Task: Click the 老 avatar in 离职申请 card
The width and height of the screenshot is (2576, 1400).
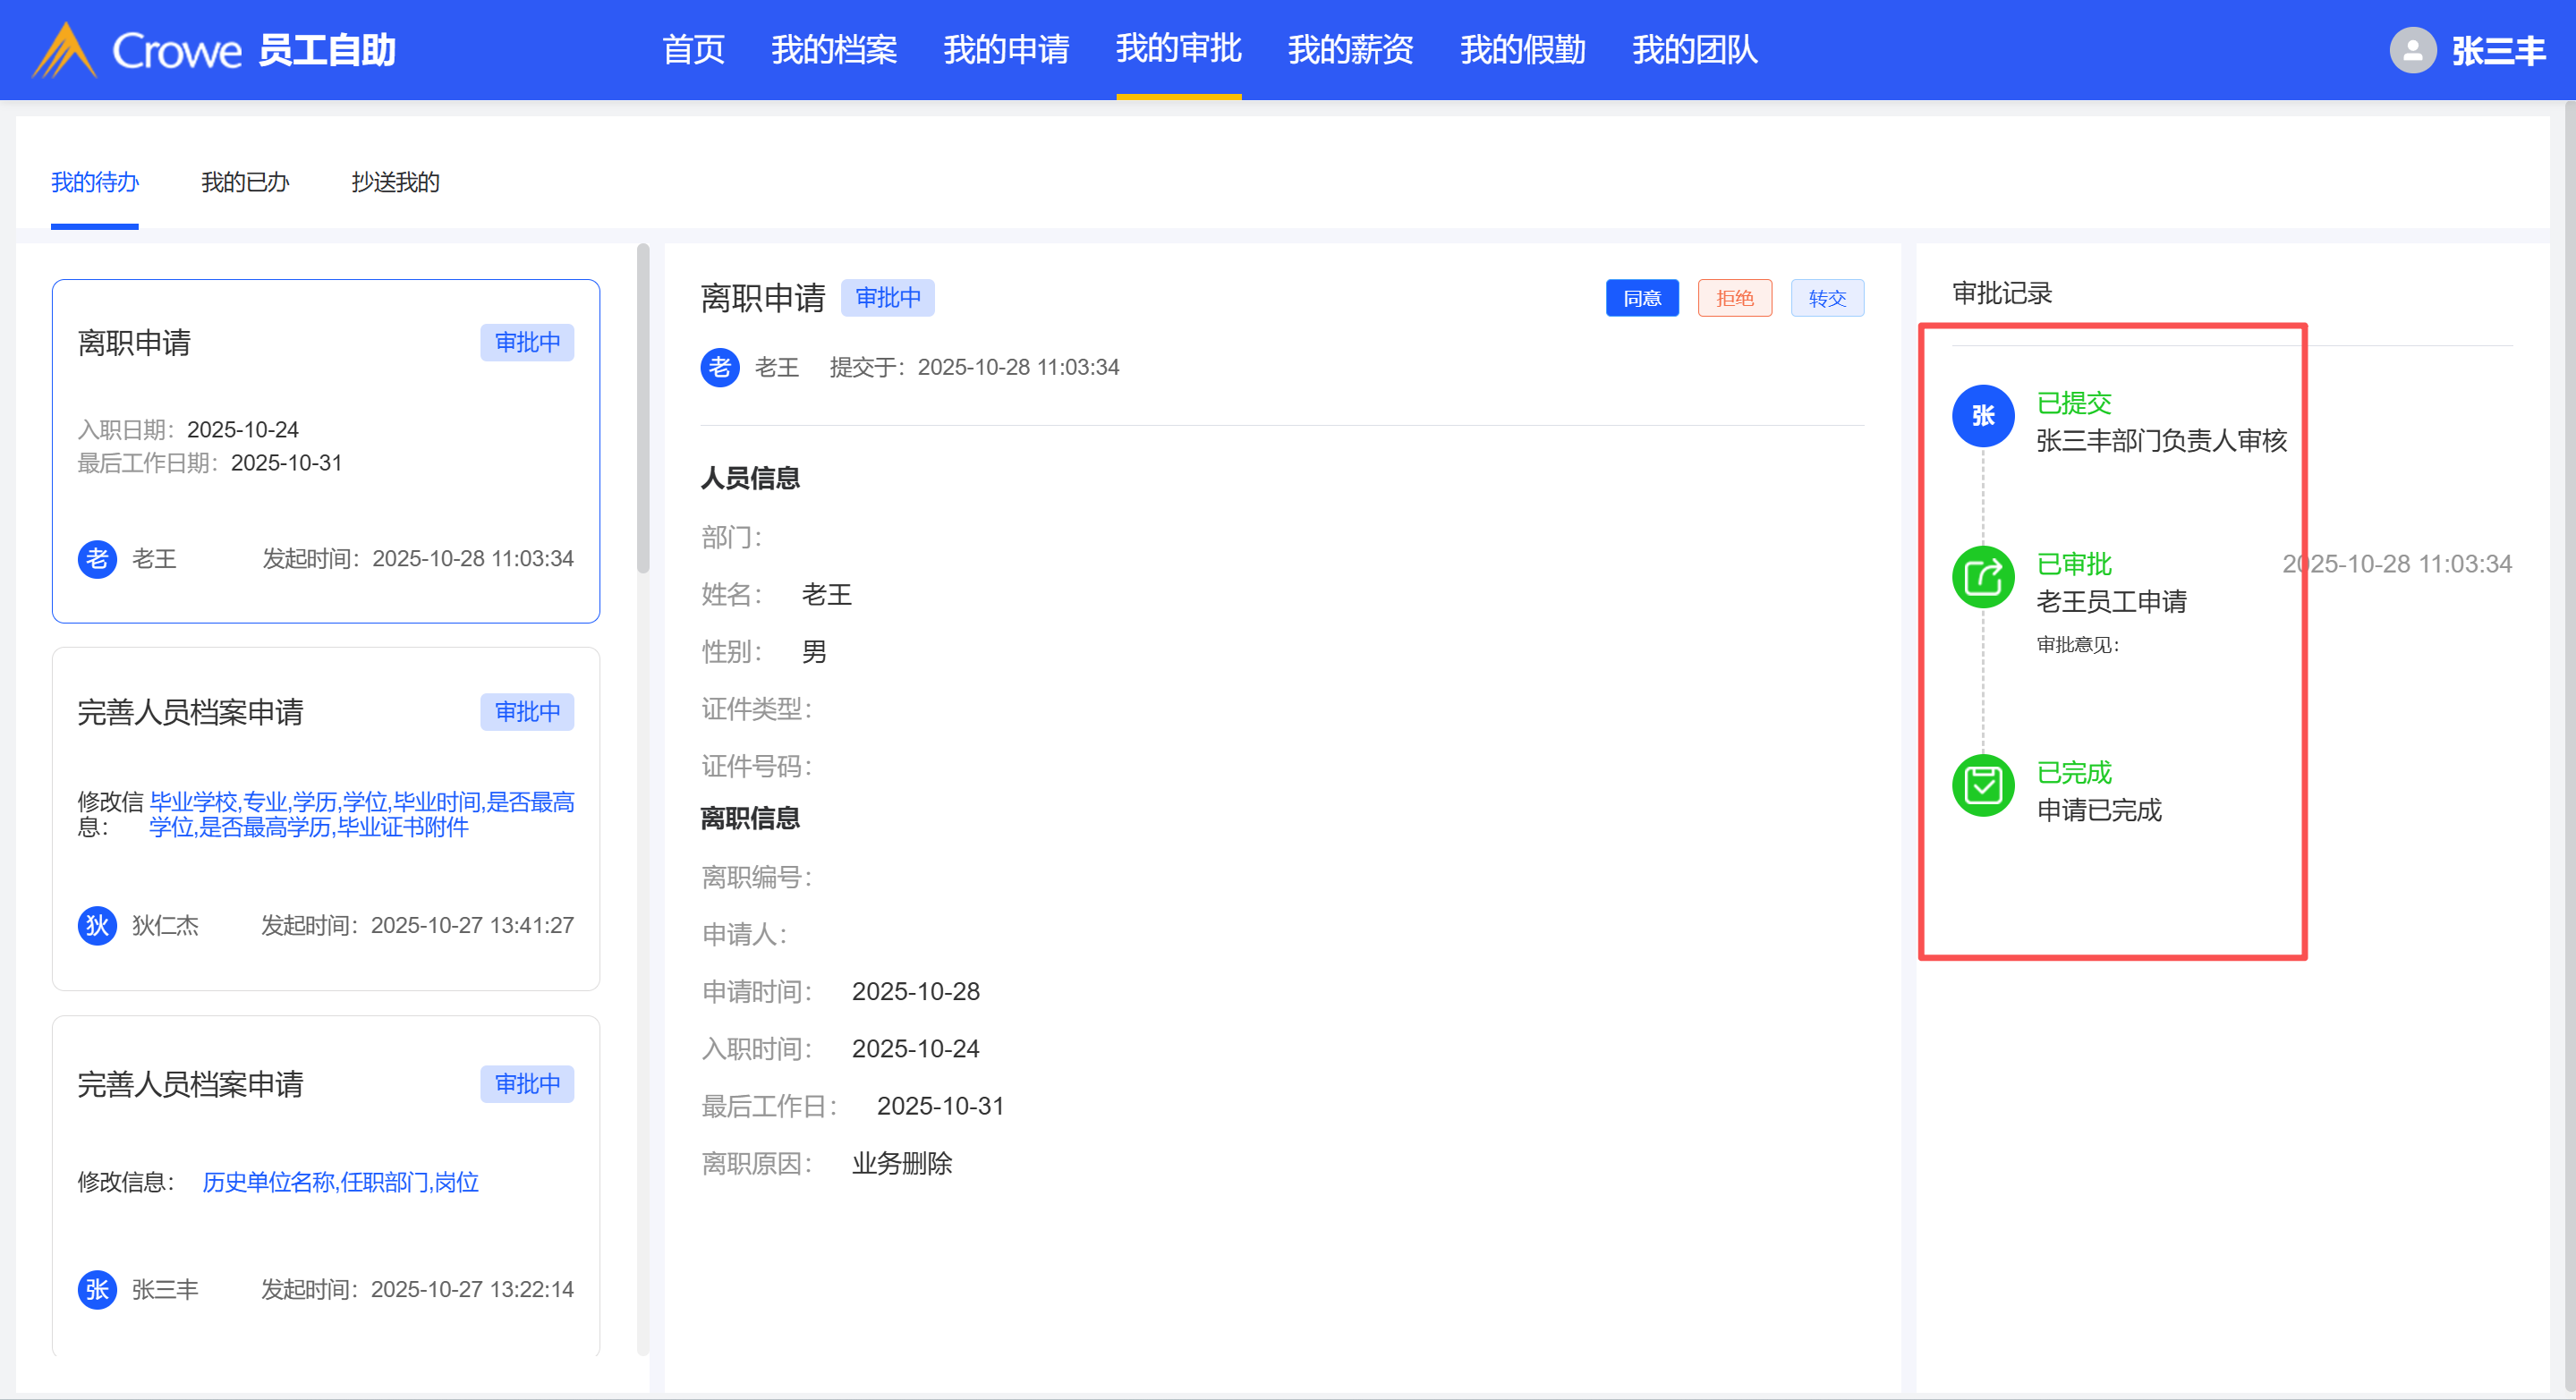Action: (97, 558)
